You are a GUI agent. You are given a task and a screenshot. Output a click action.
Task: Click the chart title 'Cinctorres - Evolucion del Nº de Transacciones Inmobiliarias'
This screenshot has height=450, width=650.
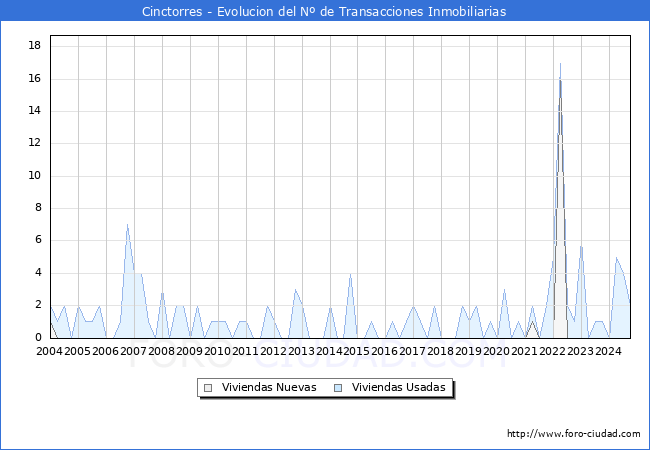click(x=324, y=11)
